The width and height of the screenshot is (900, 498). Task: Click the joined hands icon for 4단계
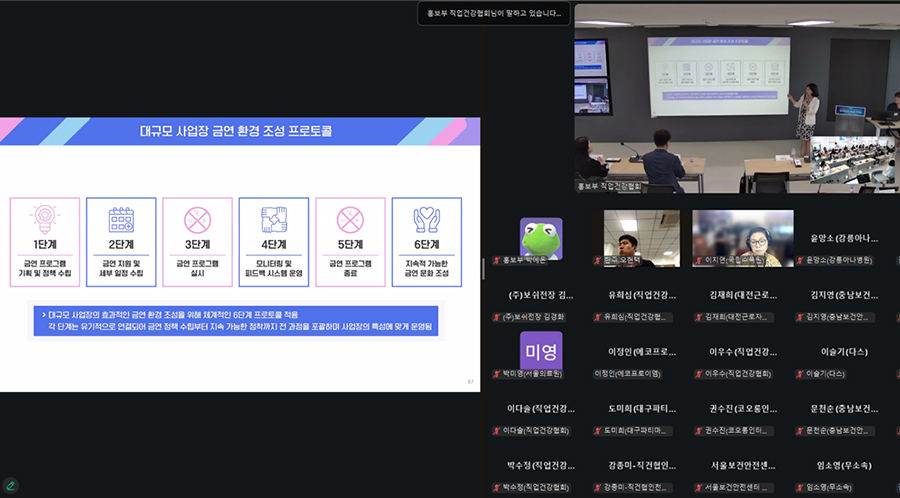[x=274, y=219]
